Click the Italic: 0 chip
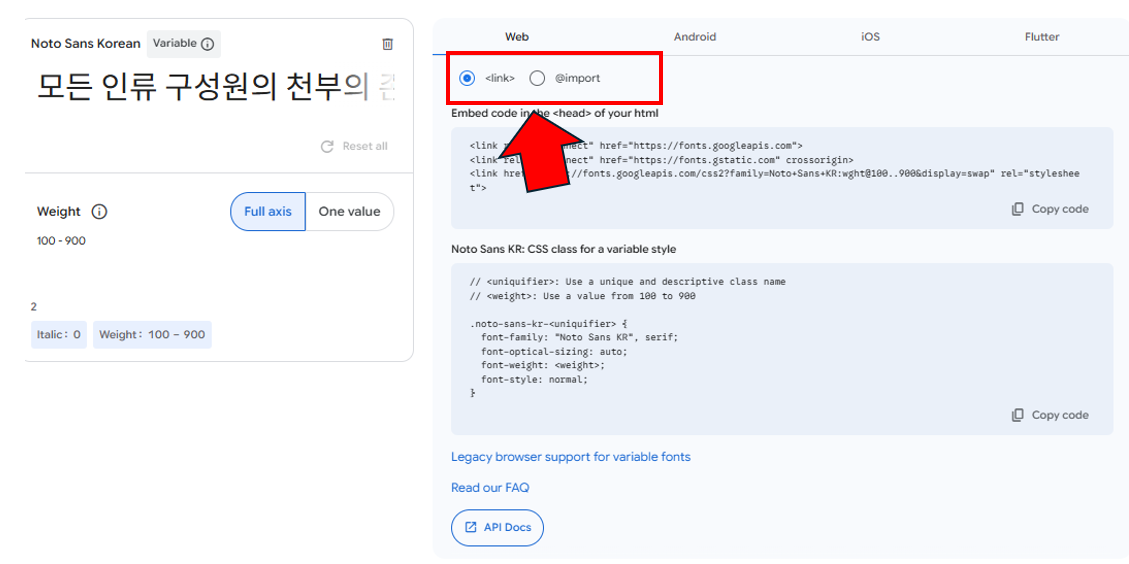 point(58,335)
